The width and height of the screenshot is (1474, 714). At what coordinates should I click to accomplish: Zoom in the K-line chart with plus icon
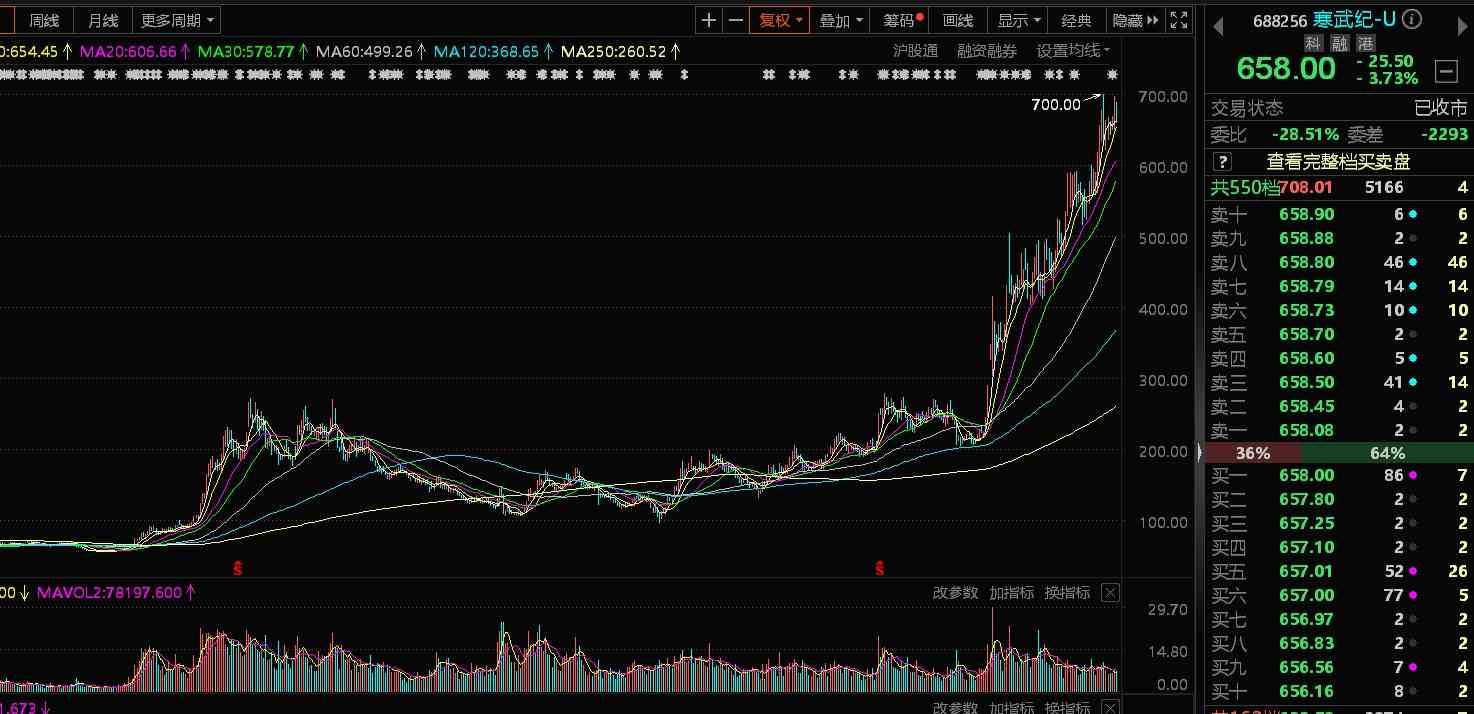(709, 20)
